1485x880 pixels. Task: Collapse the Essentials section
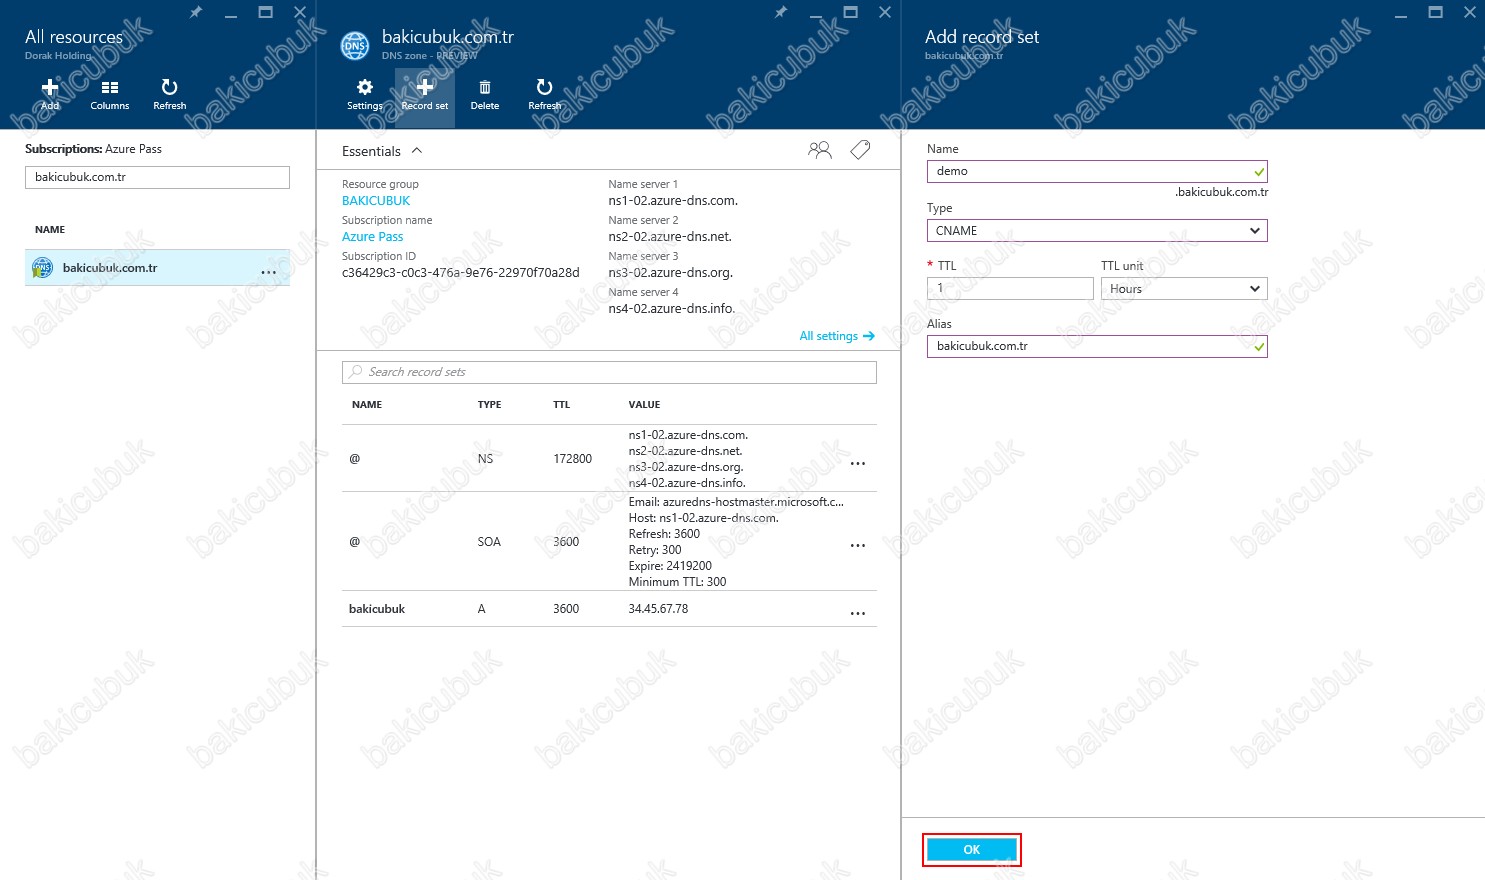(417, 151)
